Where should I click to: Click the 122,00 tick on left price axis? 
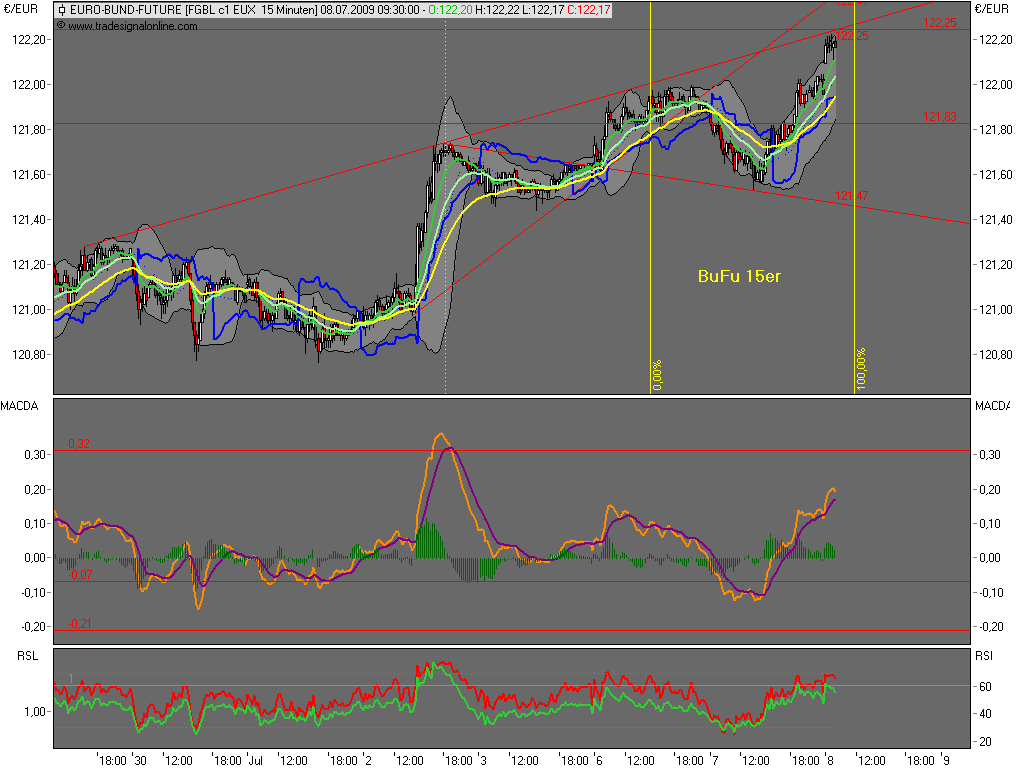coord(29,85)
